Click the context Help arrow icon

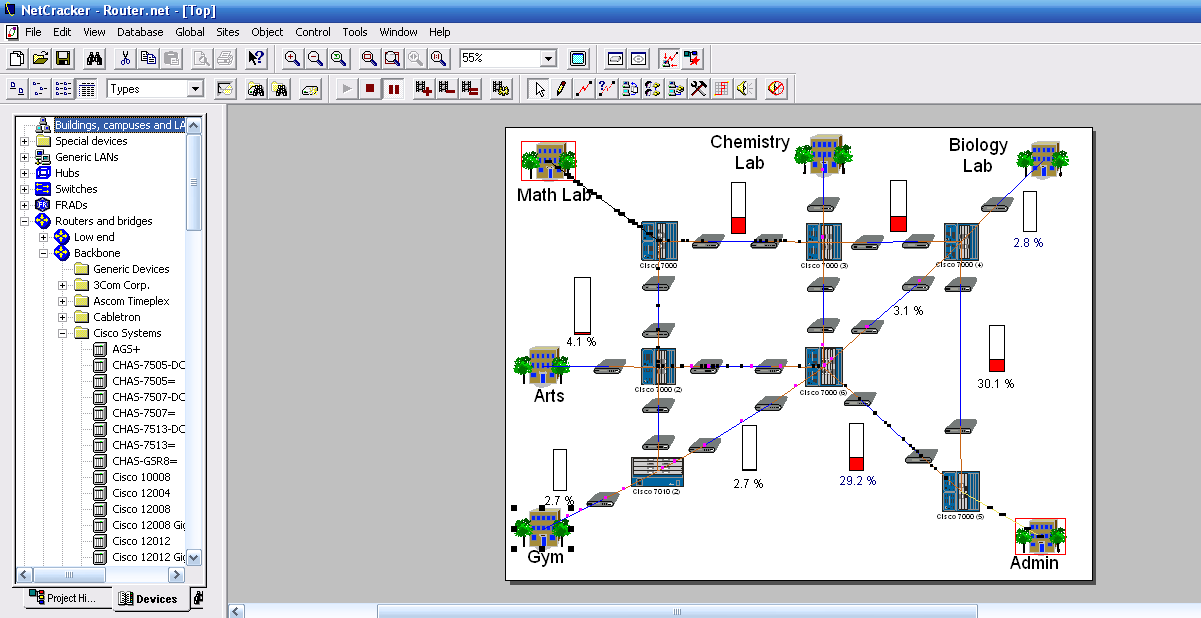pos(256,59)
